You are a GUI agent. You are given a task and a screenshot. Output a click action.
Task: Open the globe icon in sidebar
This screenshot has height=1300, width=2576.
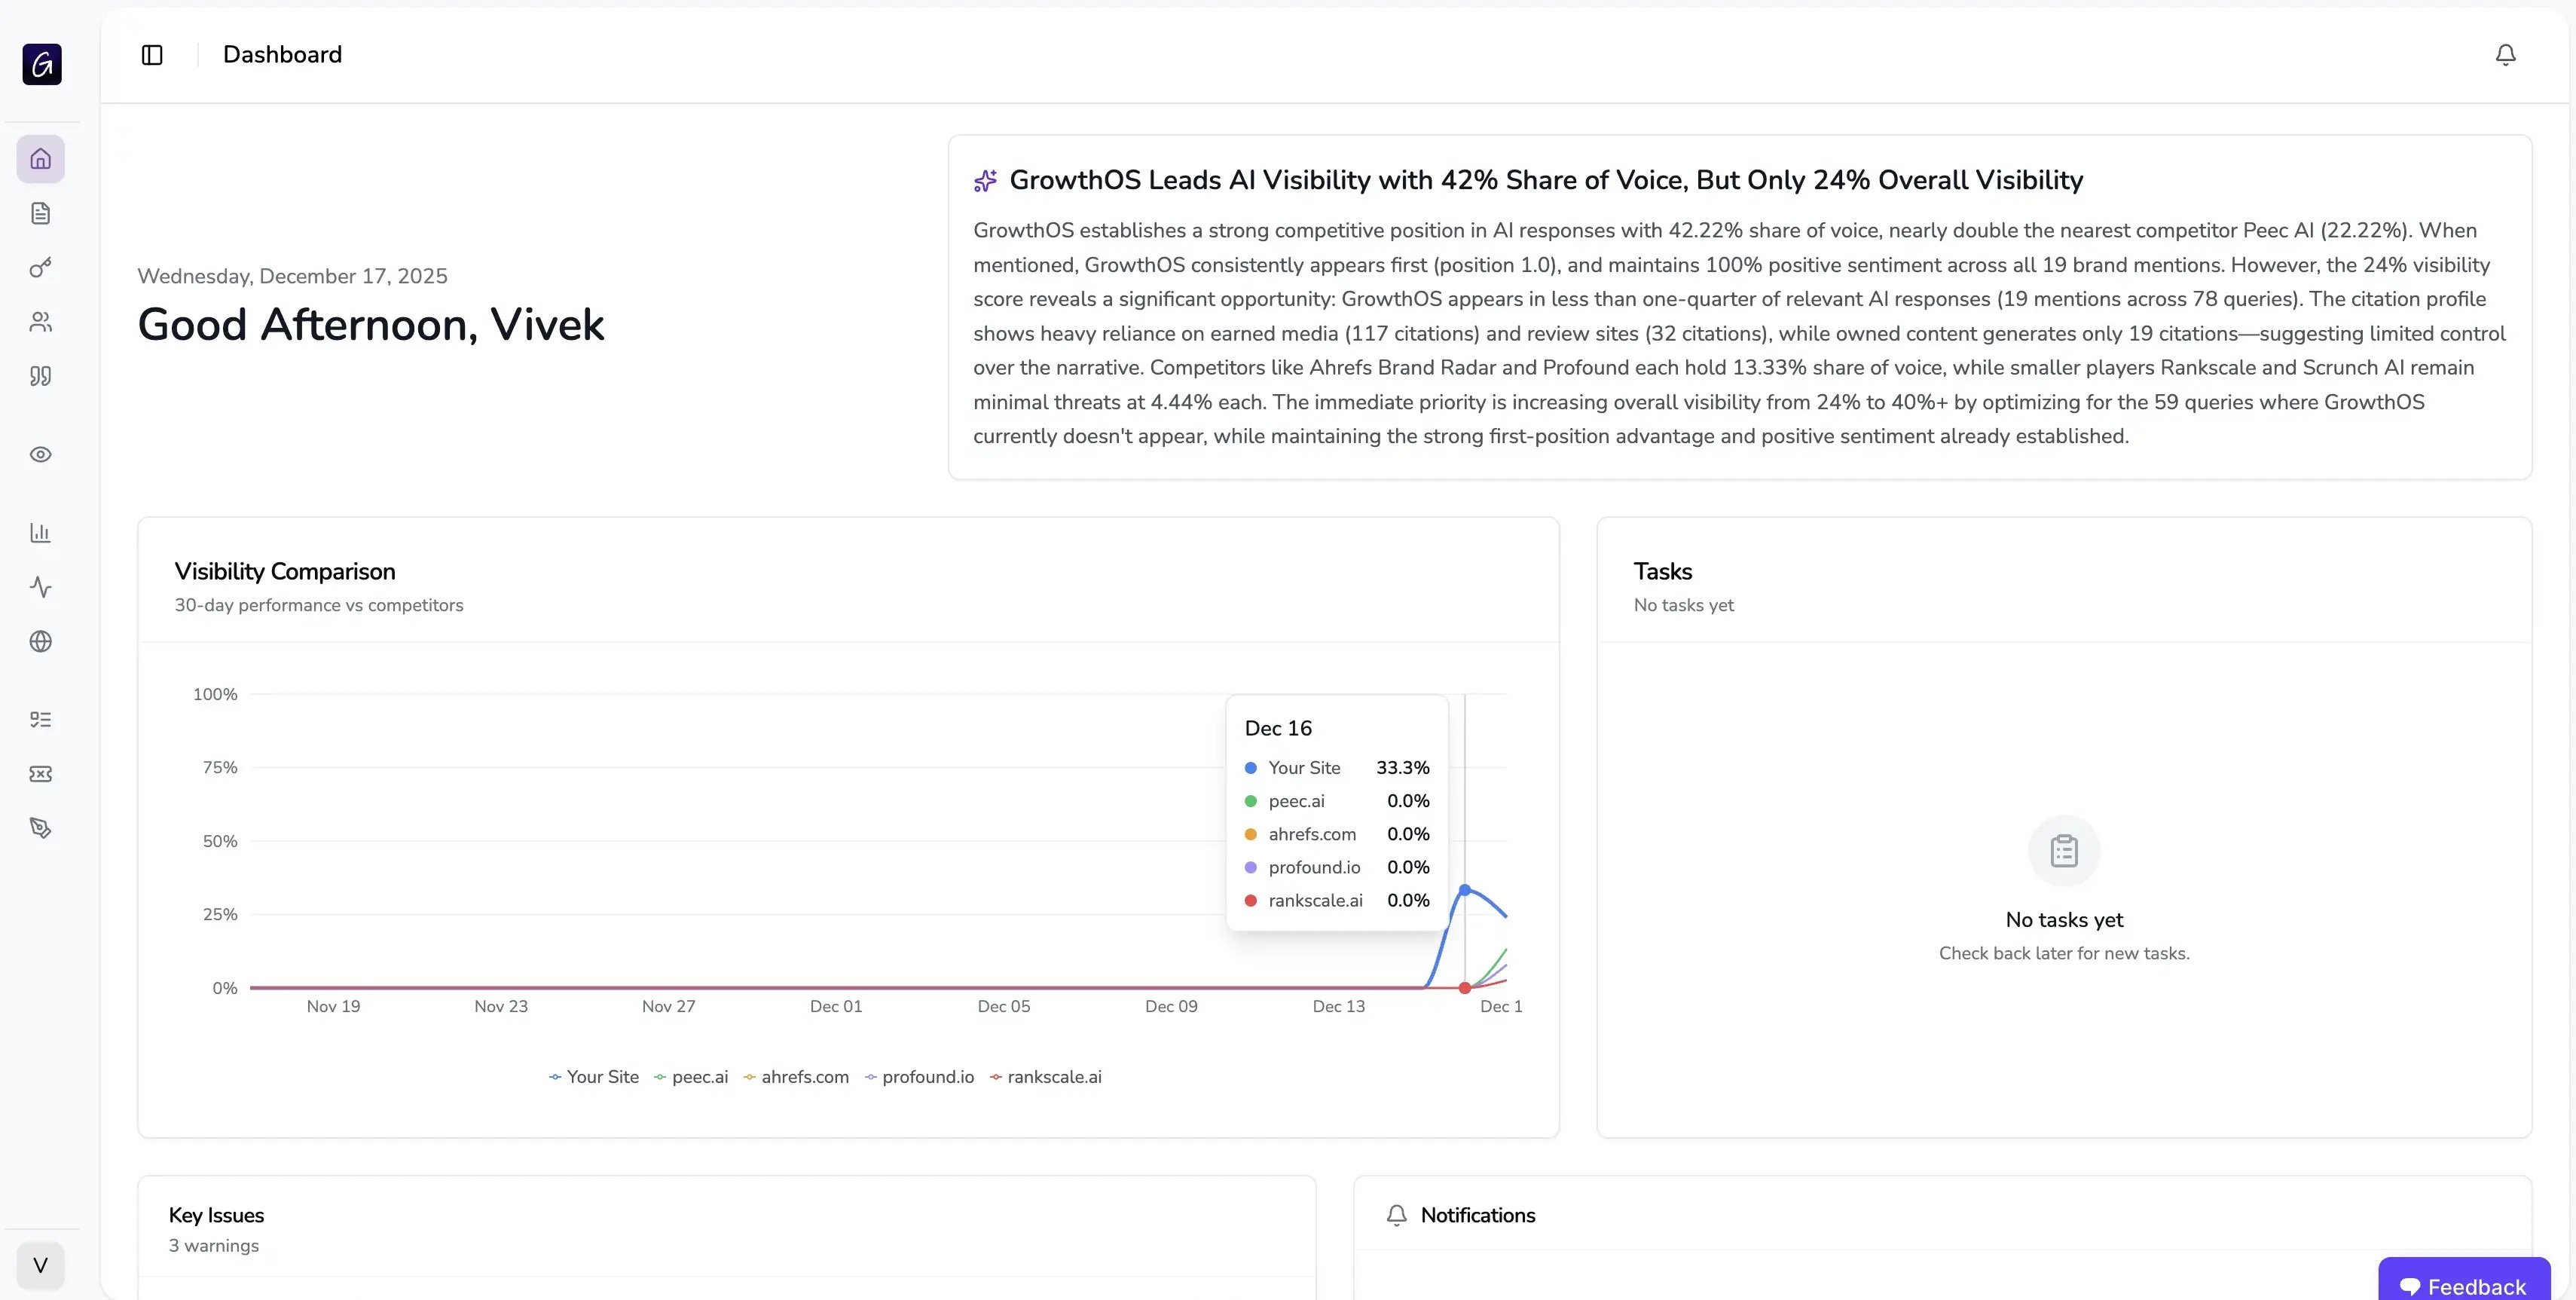[40, 641]
